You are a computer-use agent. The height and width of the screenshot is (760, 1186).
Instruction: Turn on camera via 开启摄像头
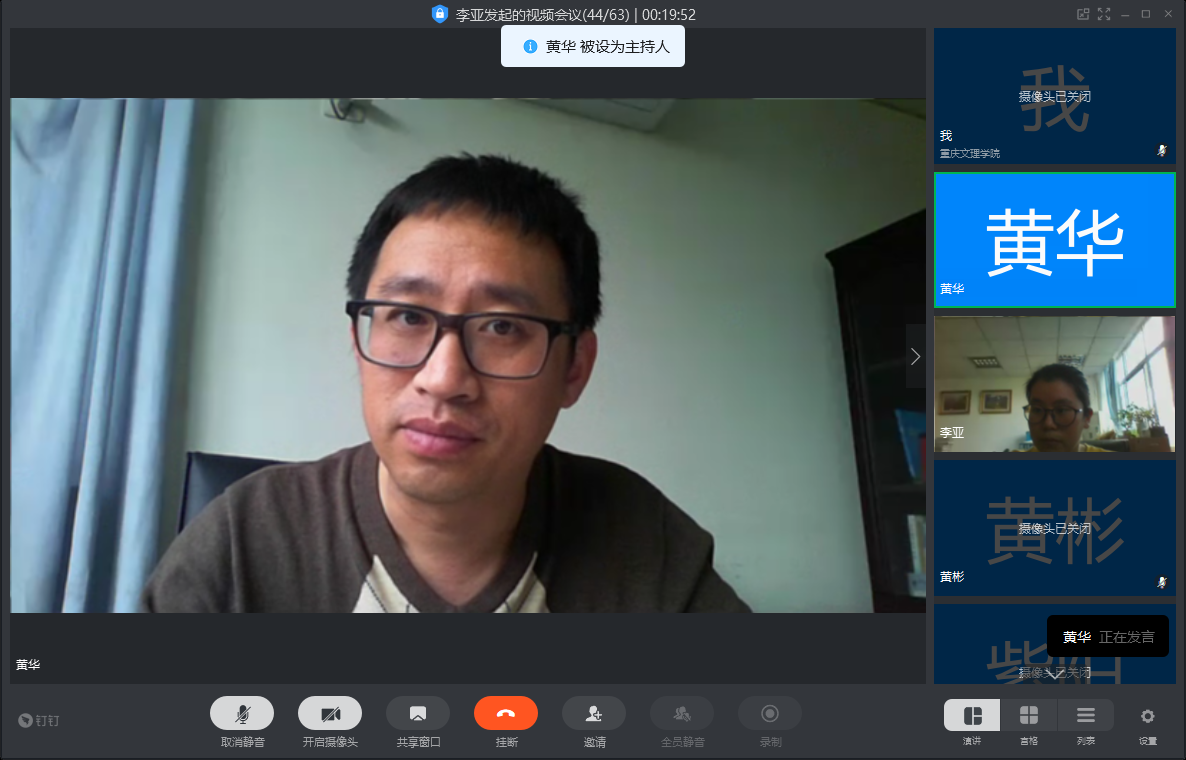point(330,713)
